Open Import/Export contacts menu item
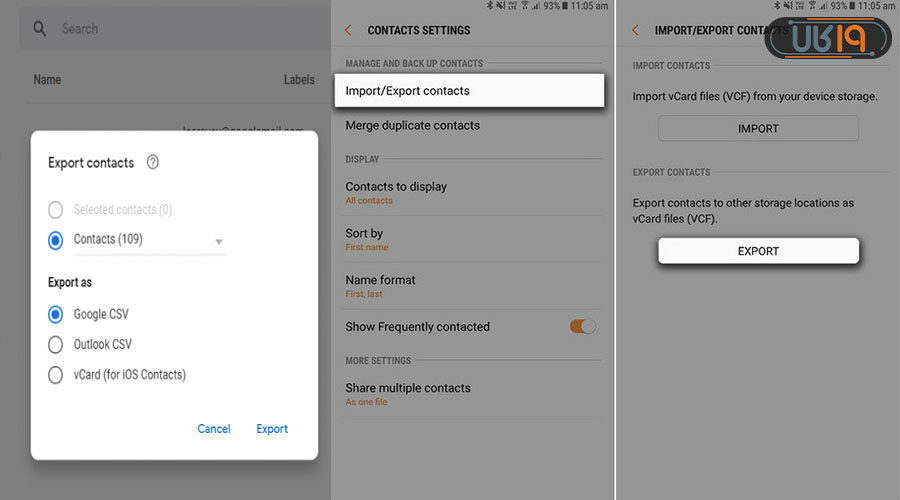900x500 pixels. click(x=468, y=90)
